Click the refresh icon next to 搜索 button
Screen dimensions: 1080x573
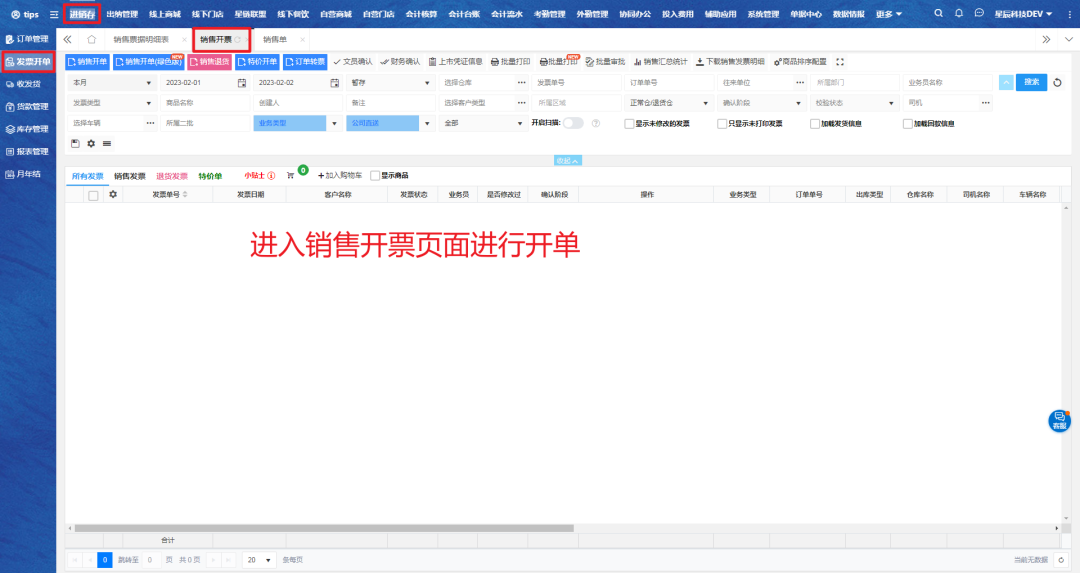click(1058, 82)
